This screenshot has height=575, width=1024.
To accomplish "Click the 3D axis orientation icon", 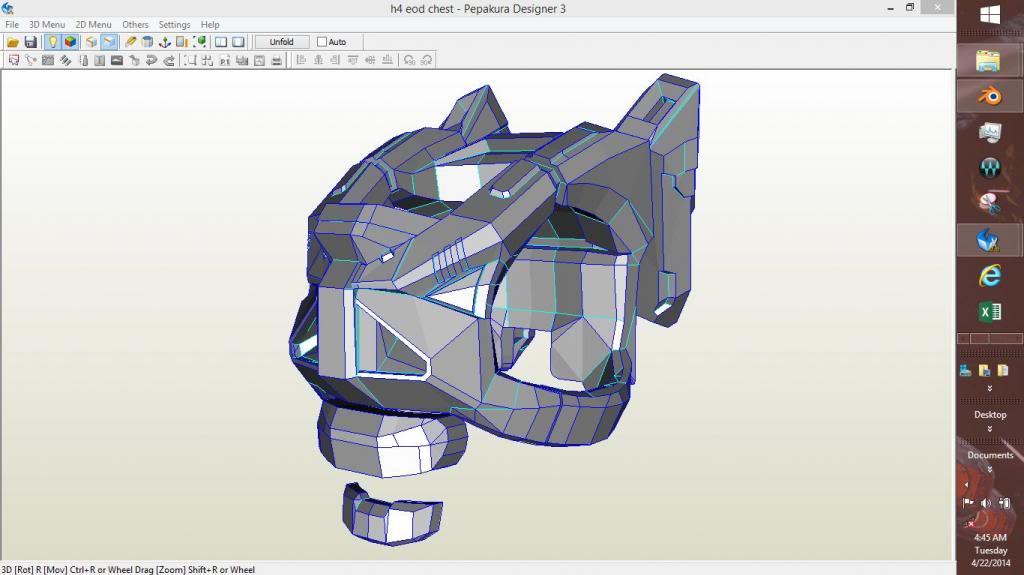I will click(165, 42).
